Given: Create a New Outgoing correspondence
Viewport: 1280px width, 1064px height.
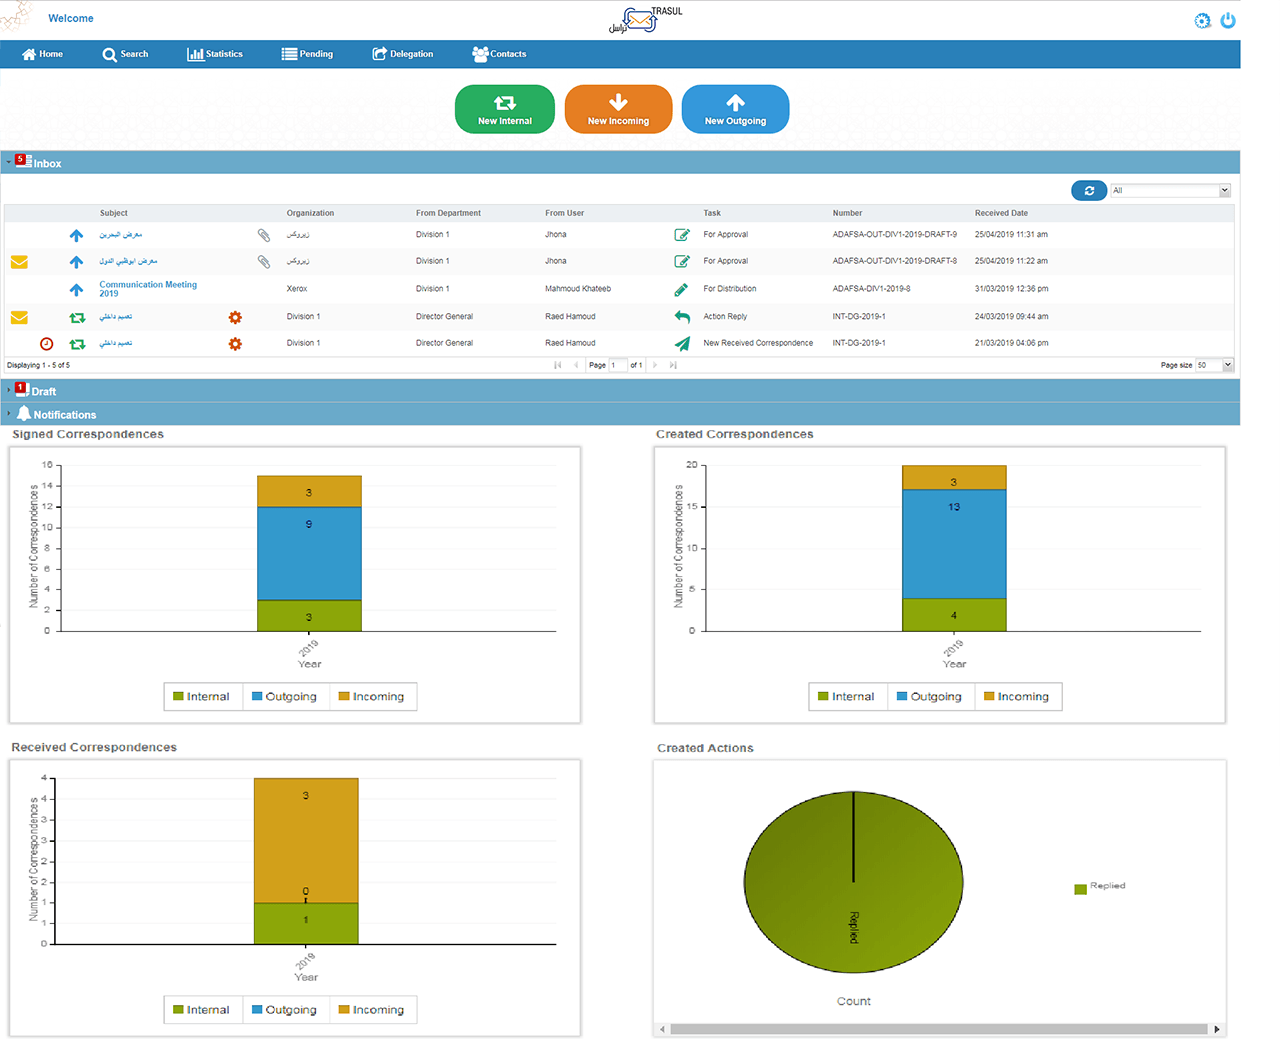Looking at the screenshot, I should click(x=735, y=109).
